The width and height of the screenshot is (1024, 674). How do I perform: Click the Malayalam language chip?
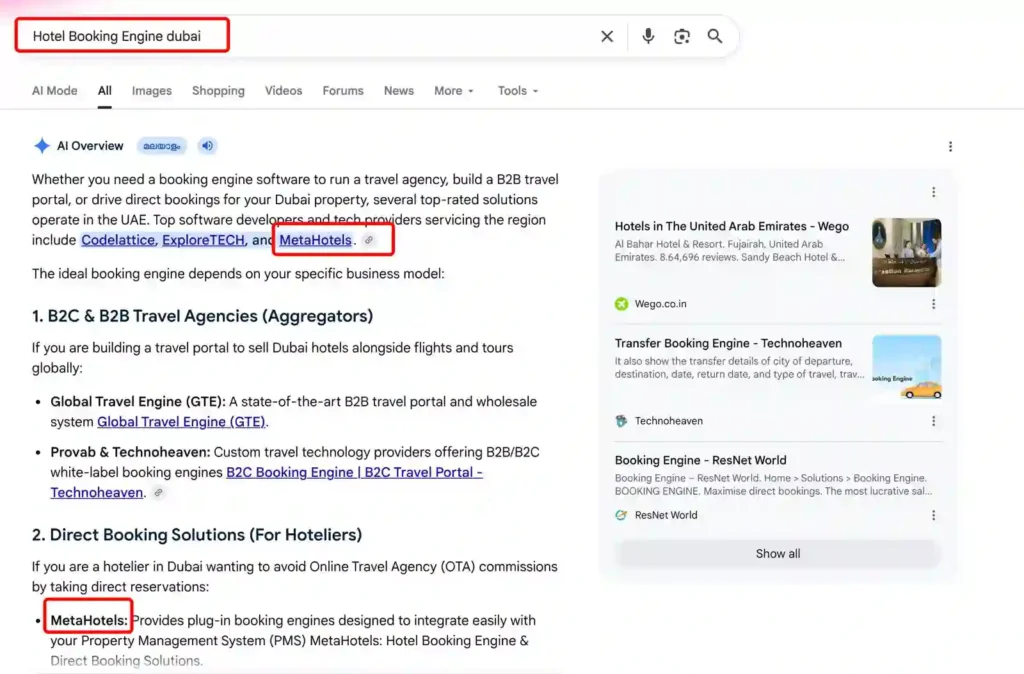click(x=161, y=146)
